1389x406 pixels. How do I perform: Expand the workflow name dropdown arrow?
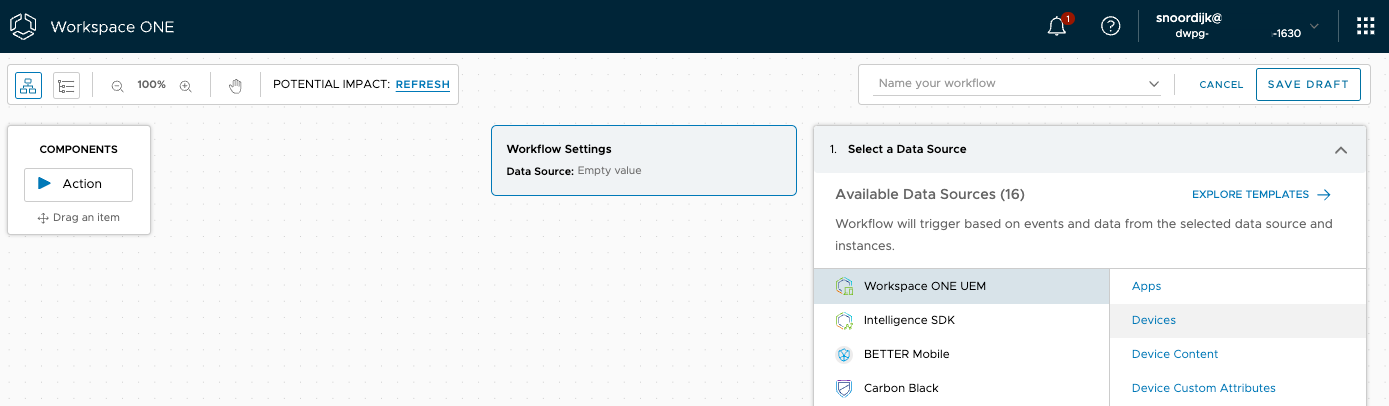(x=1154, y=84)
